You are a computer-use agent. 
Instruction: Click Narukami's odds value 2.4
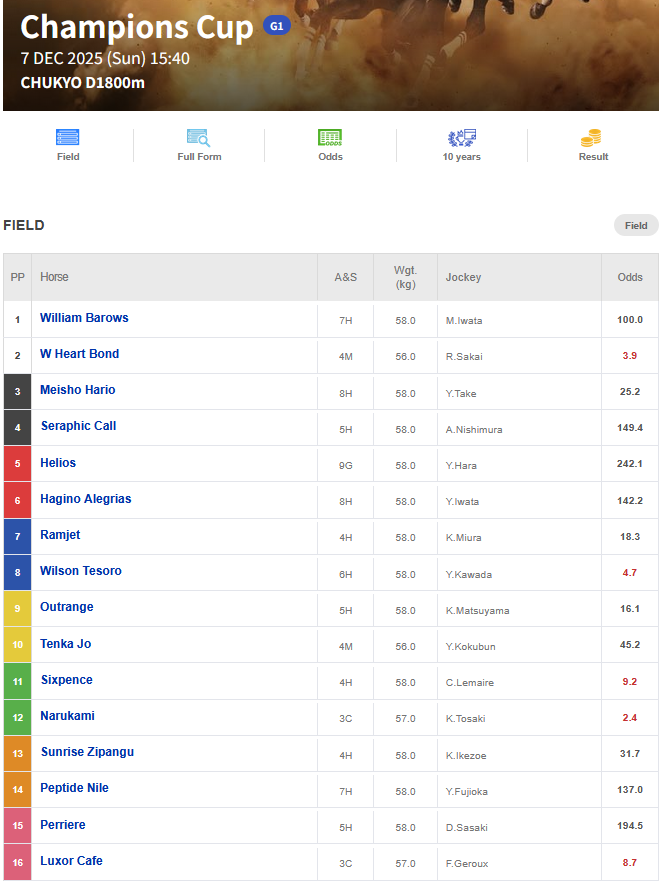tap(630, 718)
